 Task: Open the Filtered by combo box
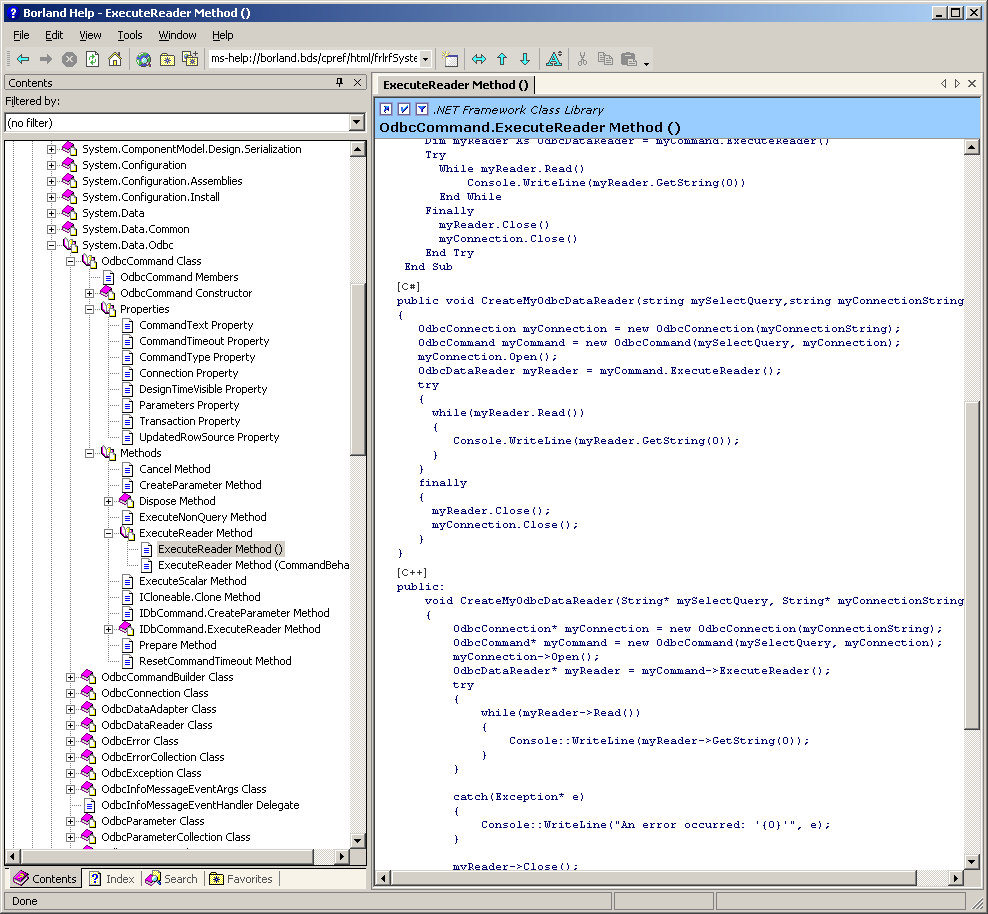184,122
